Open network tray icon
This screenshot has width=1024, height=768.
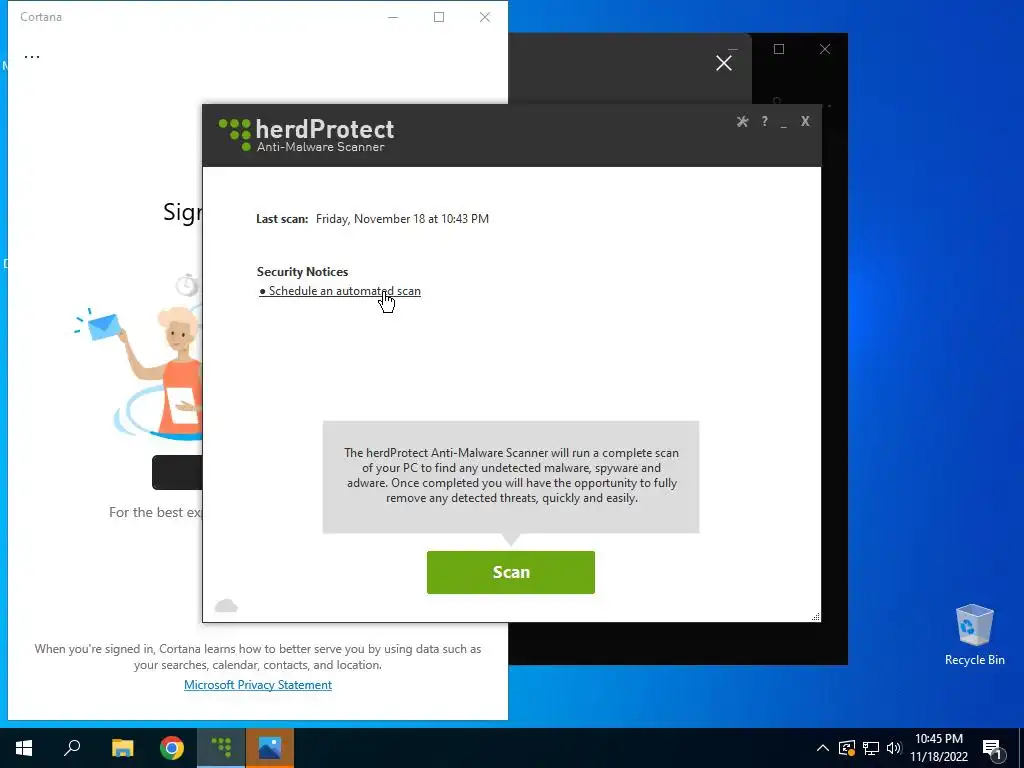pos(871,748)
